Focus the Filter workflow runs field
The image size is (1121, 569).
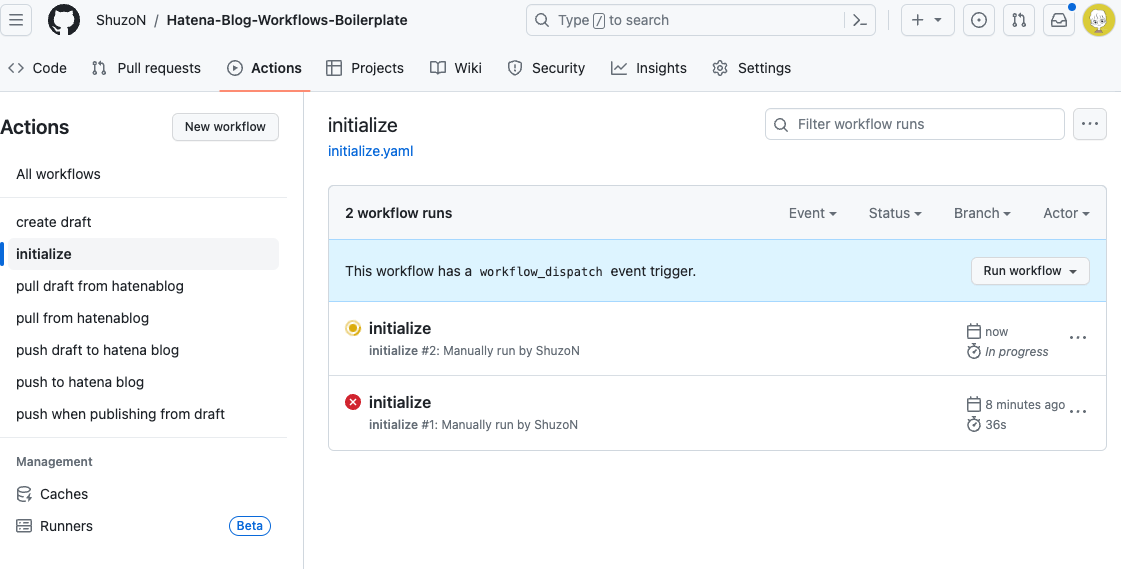pyautogui.click(x=914, y=124)
